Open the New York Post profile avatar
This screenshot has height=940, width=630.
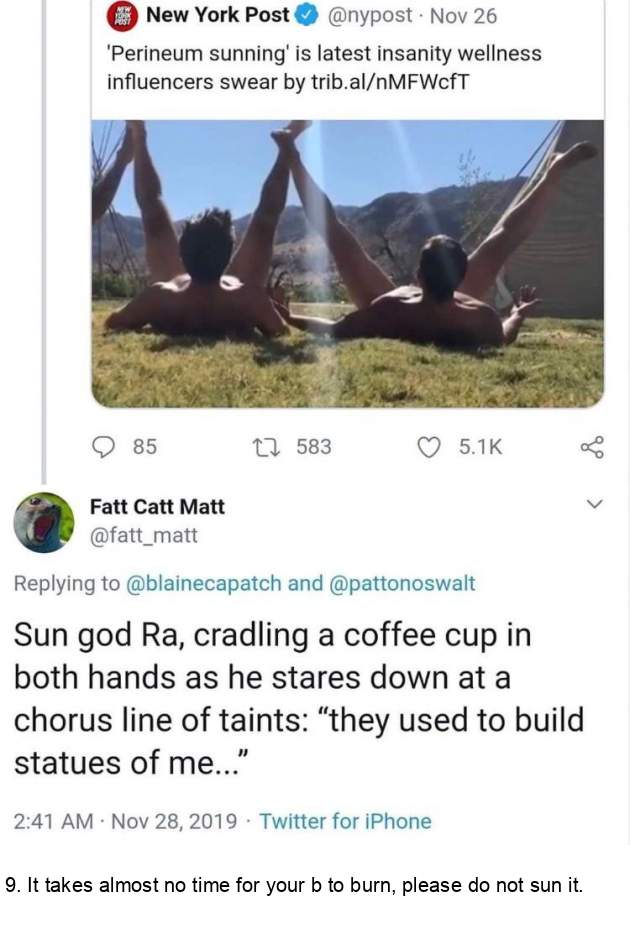[123, 15]
